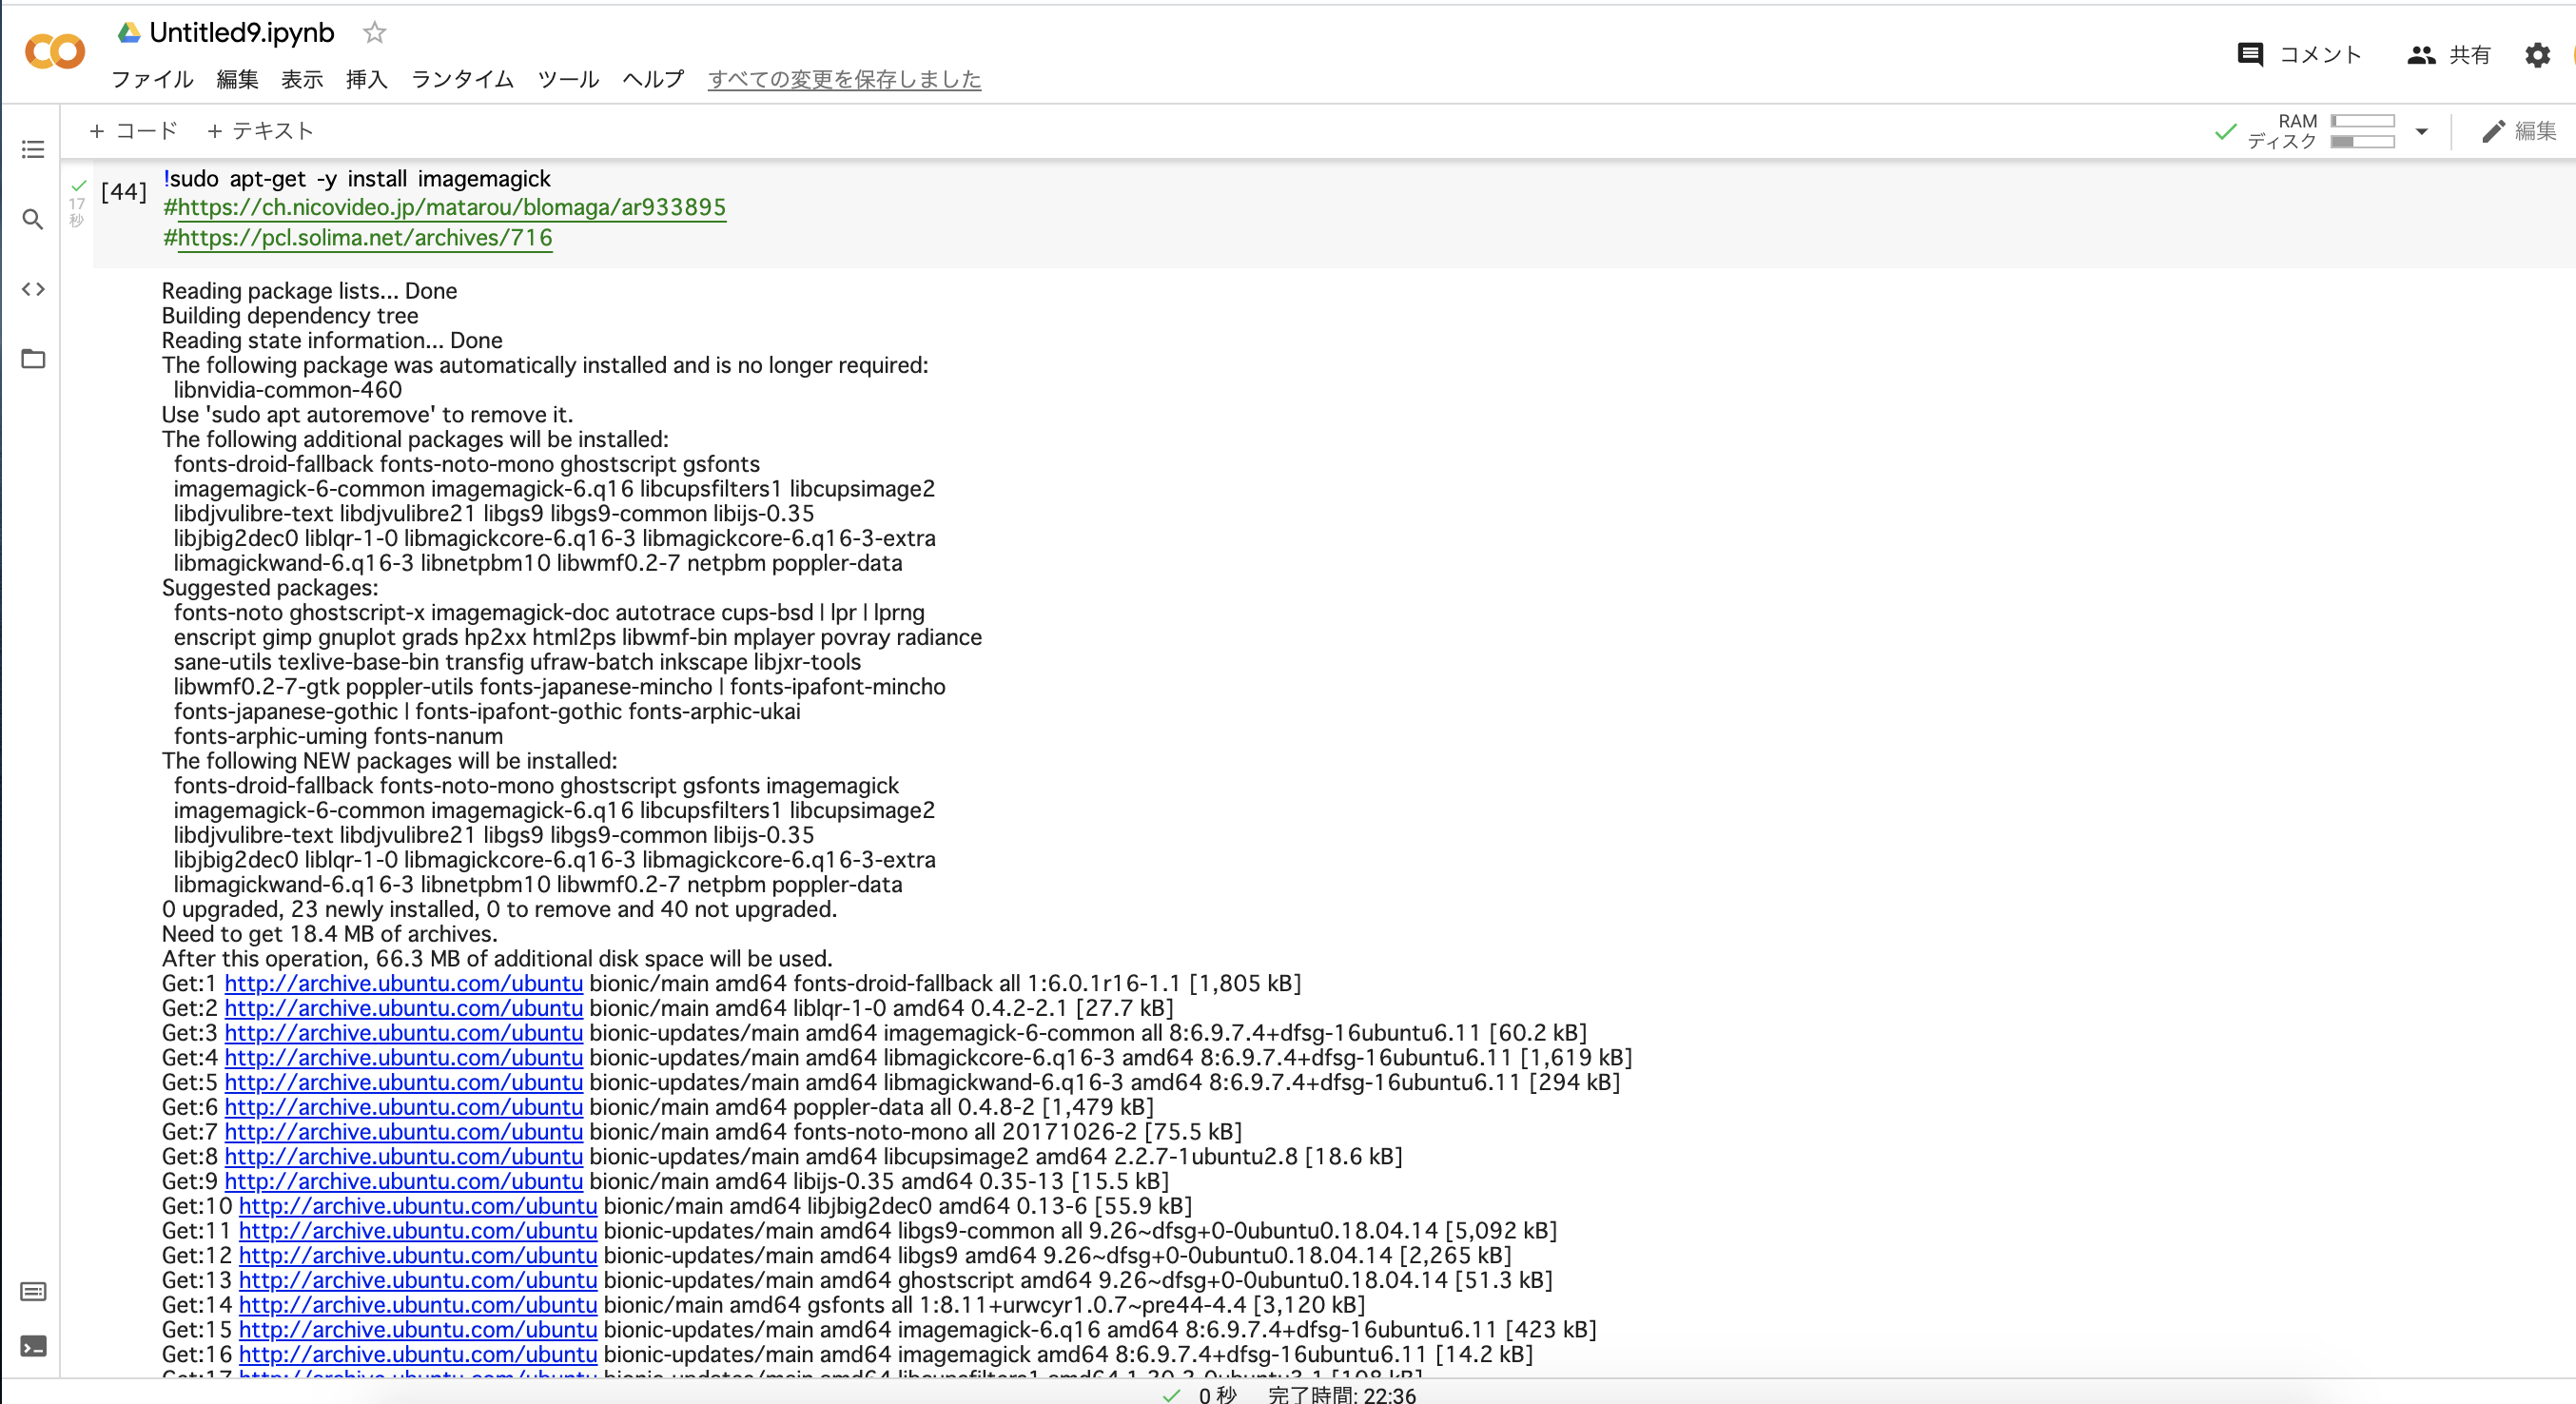Open the terminal icon at bottom-left
2576x1404 pixels.
point(33,1346)
